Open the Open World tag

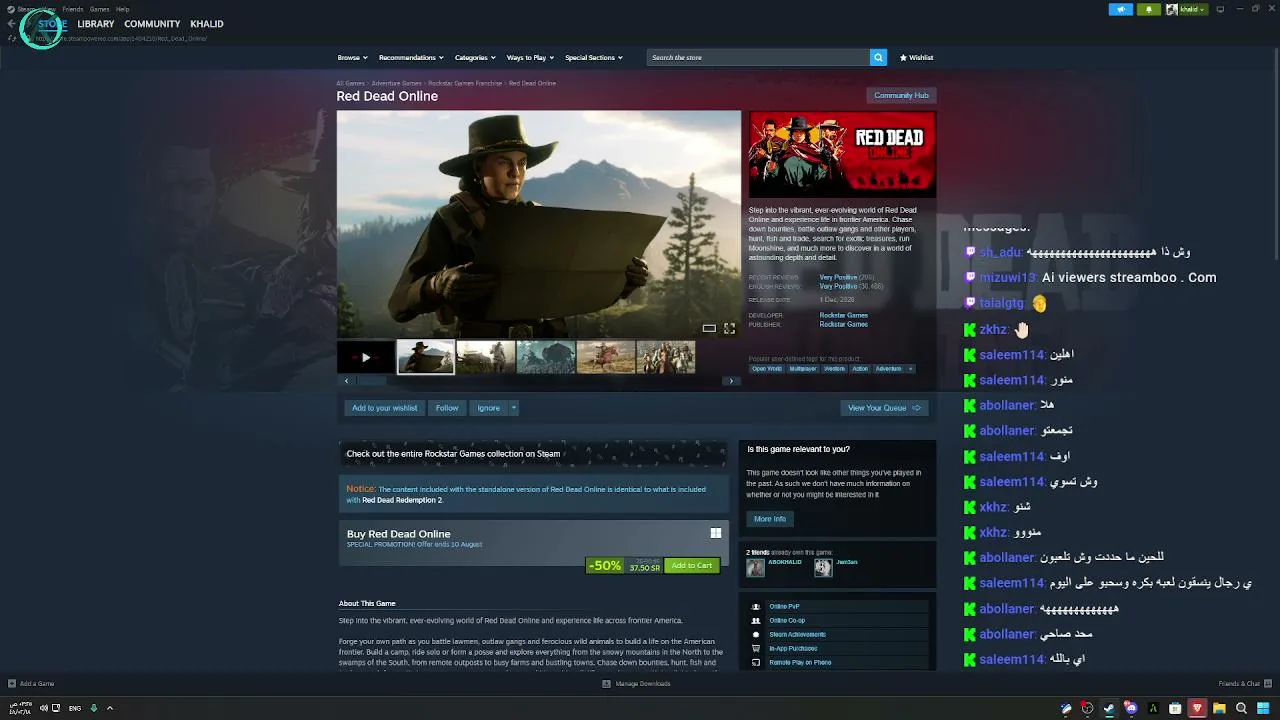767,369
